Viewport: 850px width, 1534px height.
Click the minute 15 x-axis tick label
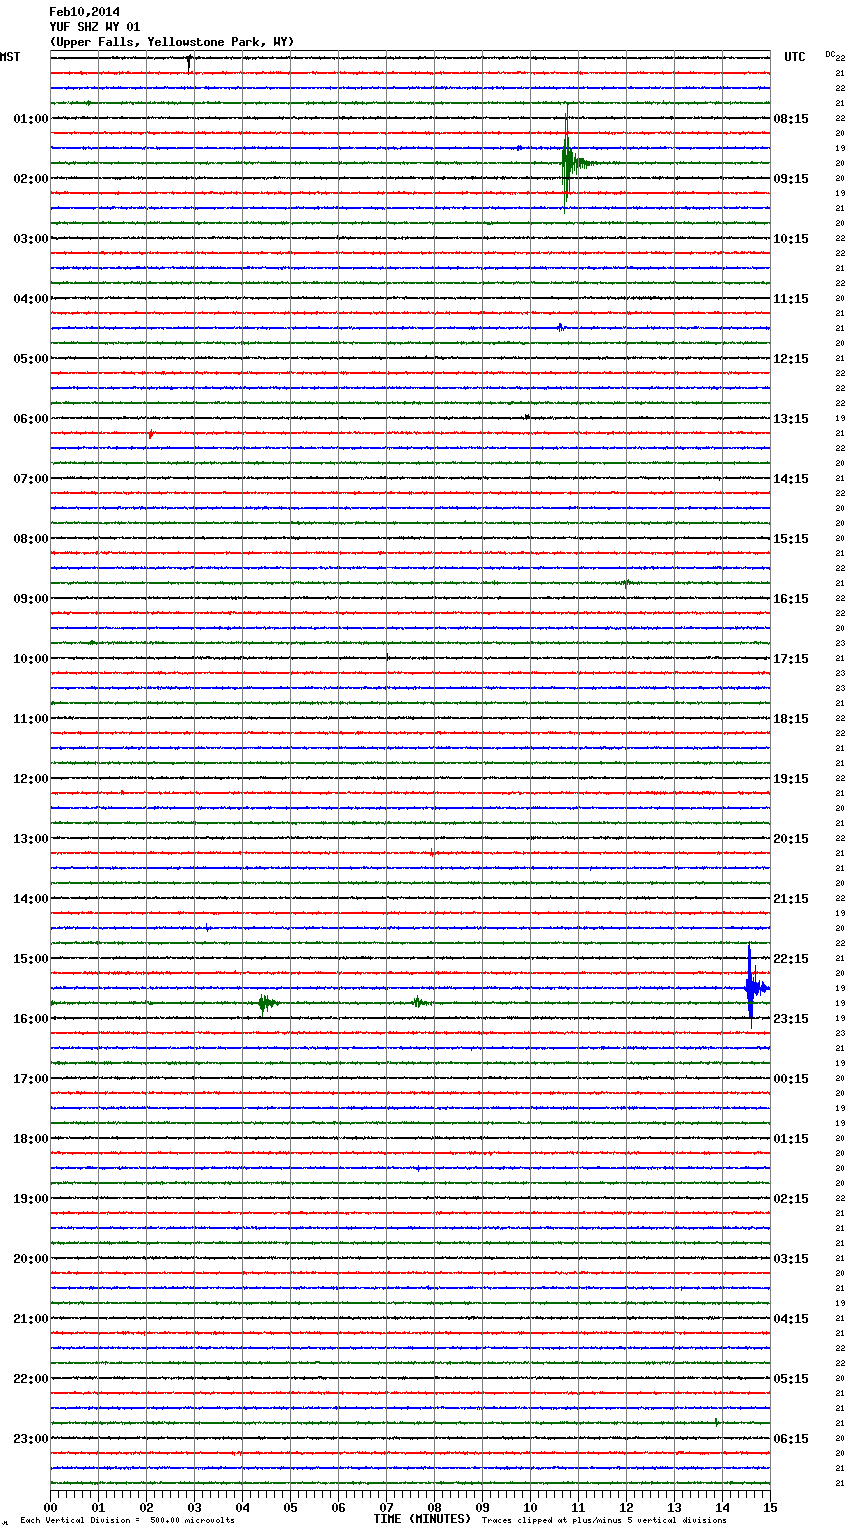coord(770,1508)
